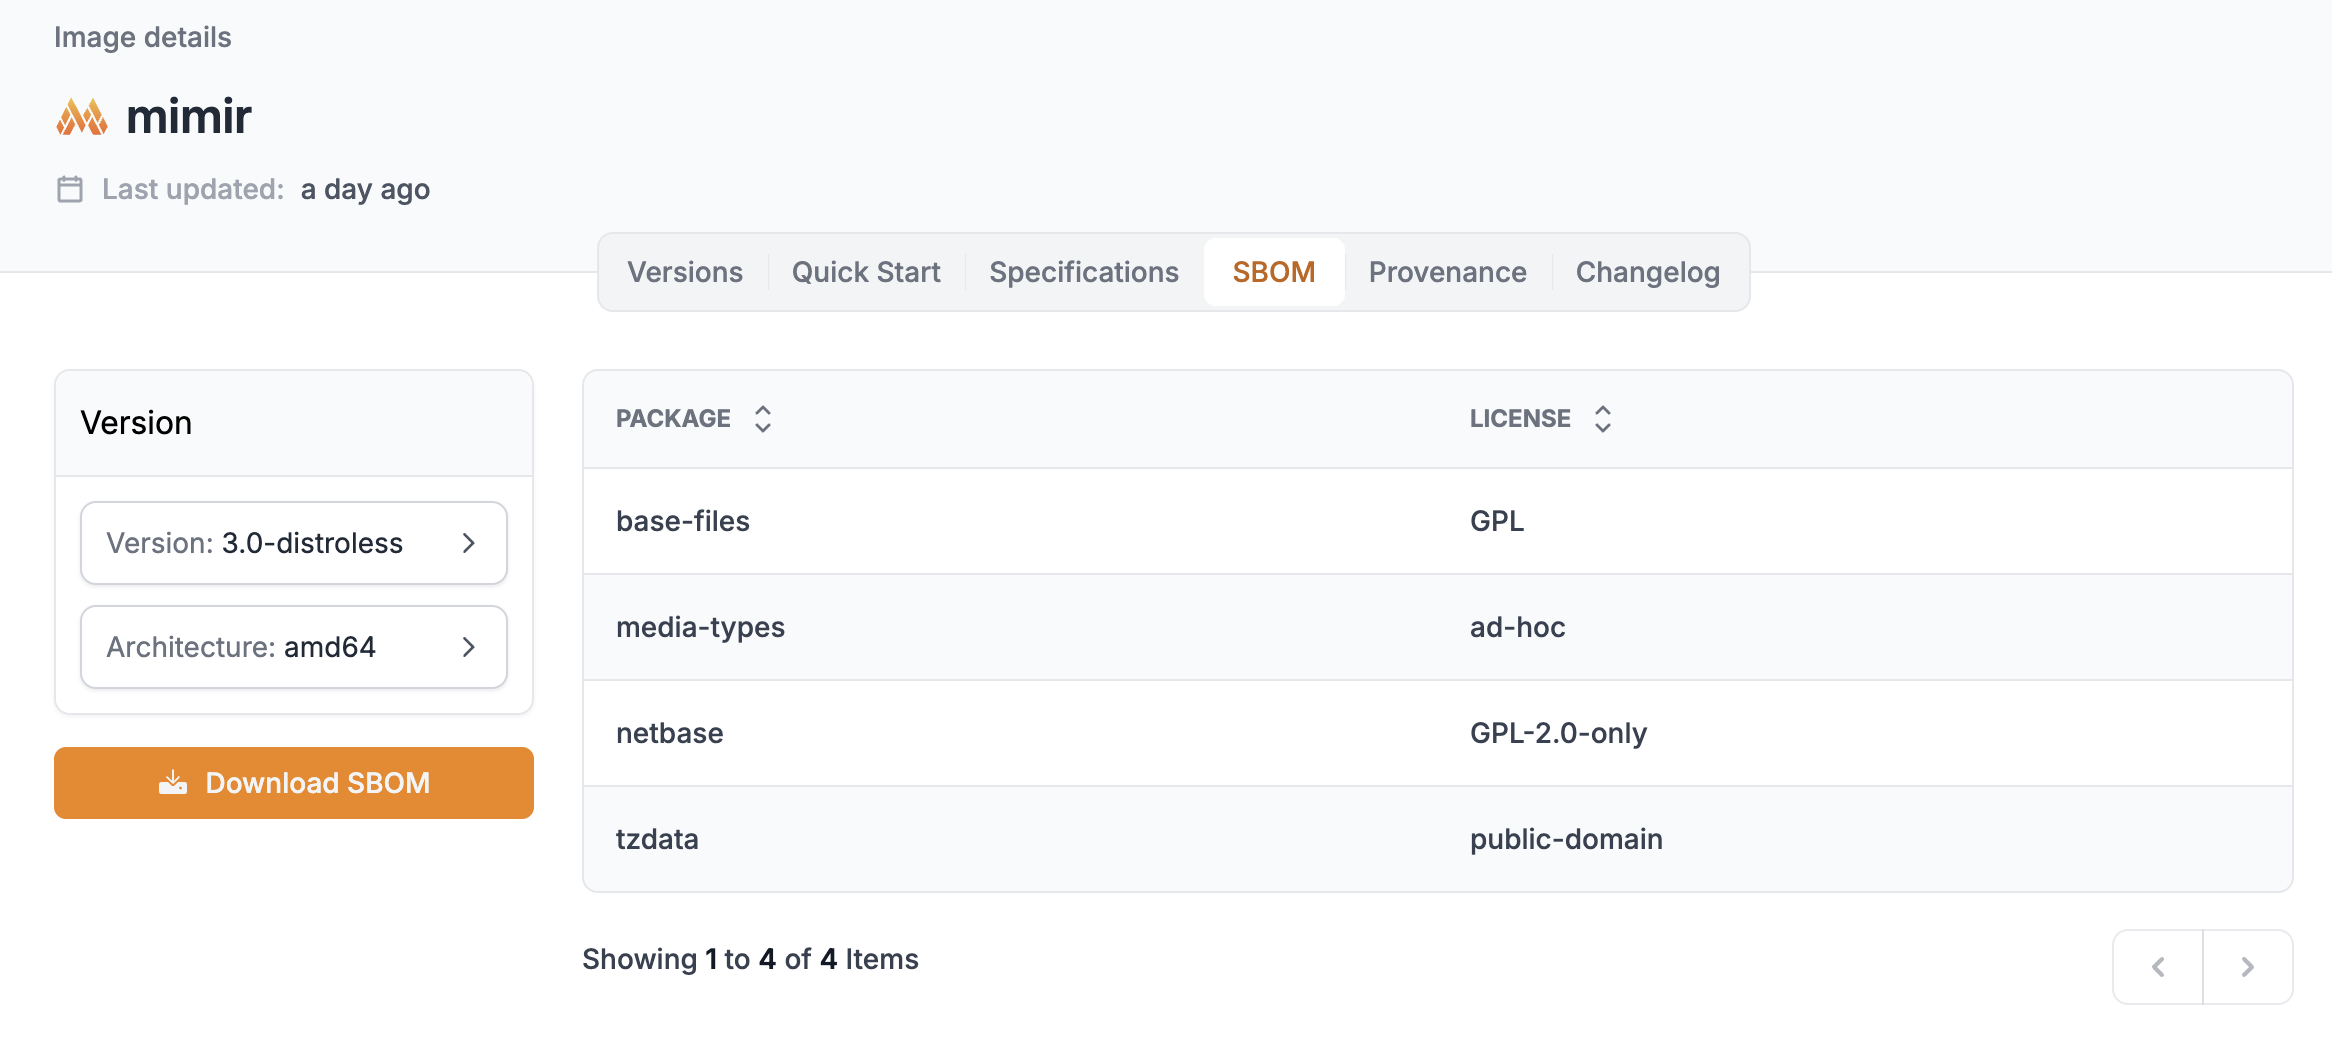This screenshot has height=1054, width=2332.
Task: Go to the previous page arrow
Action: 2158,967
